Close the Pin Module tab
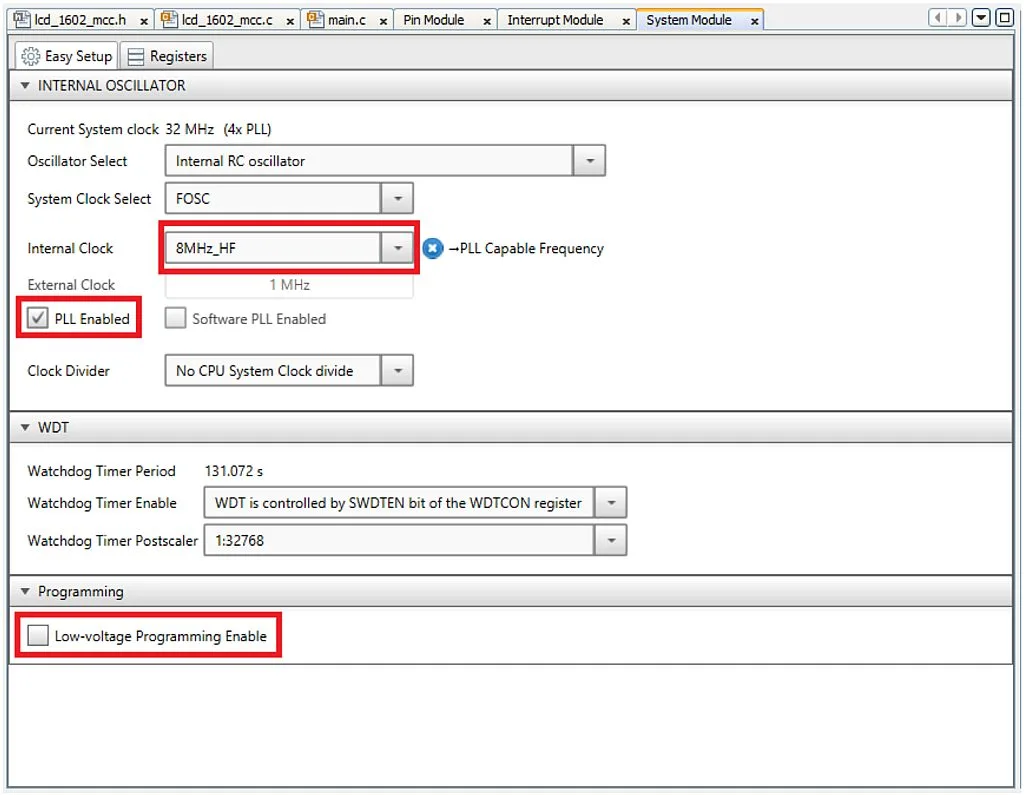This screenshot has height=795, width=1024. click(487, 21)
